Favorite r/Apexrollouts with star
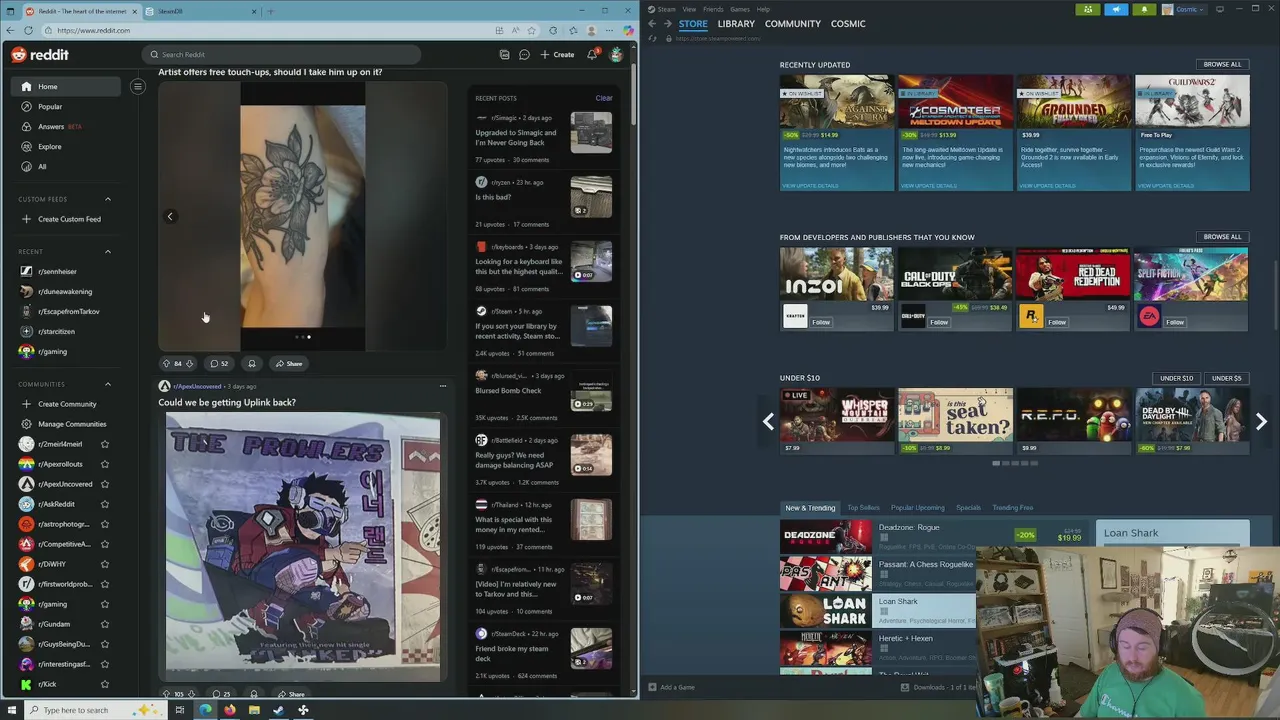The width and height of the screenshot is (1280, 720). tap(105, 464)
